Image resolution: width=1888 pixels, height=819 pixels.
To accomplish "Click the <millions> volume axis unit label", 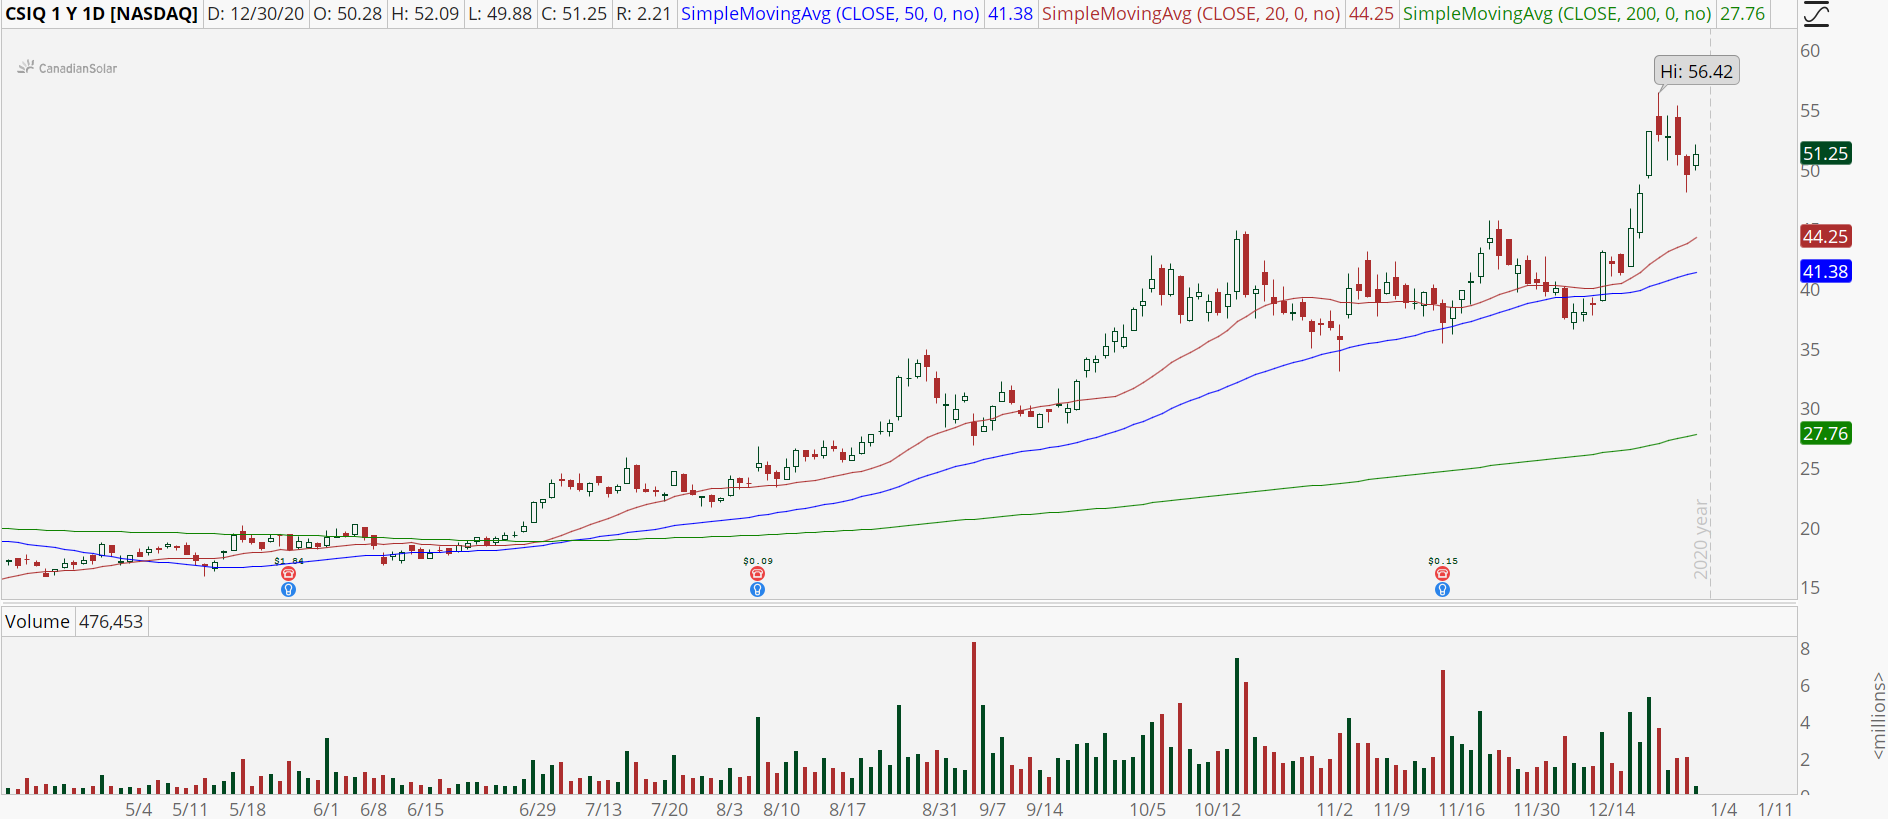I will click(1878, 716).
